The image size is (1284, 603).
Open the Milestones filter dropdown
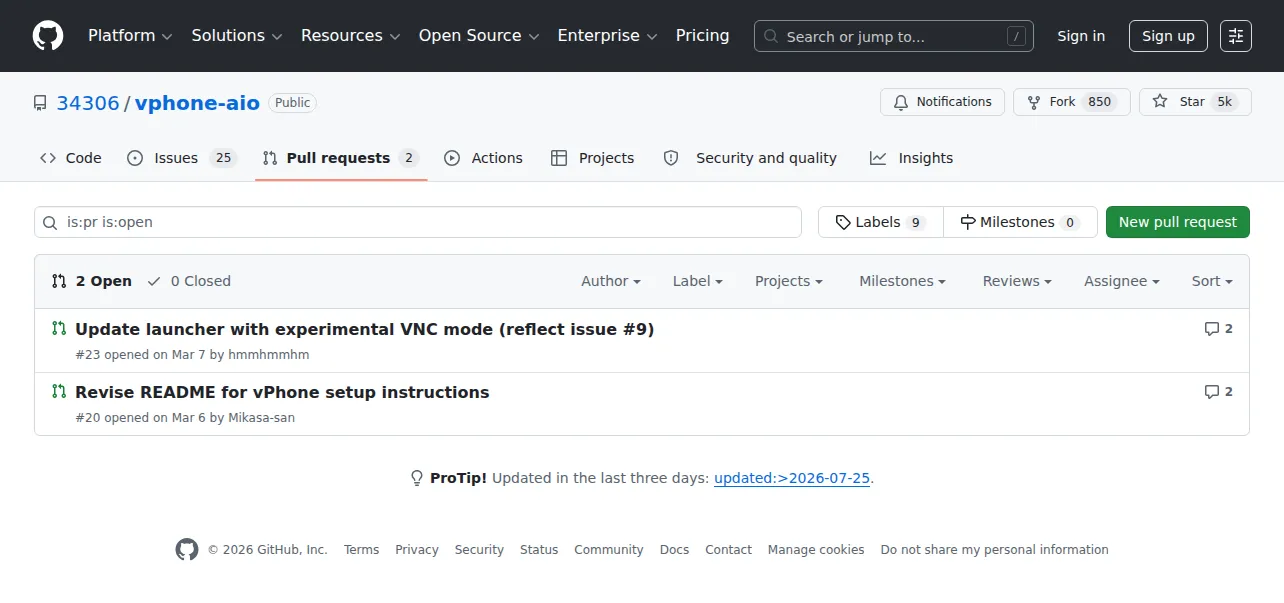click(x=902, y=281)
